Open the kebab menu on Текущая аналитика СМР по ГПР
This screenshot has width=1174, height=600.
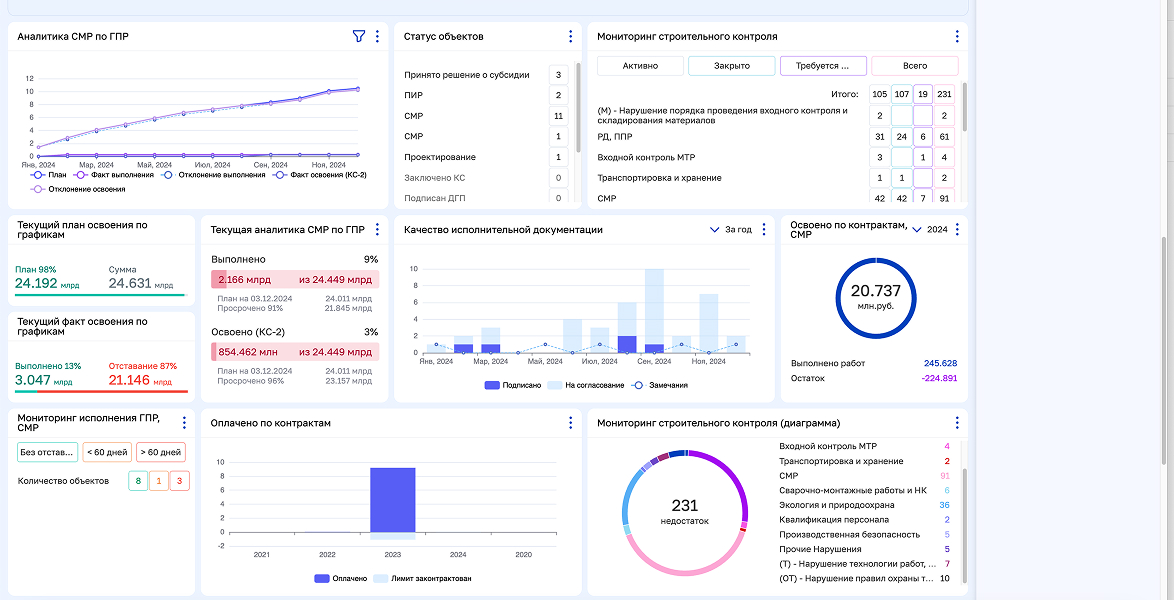tap(377, 229)
